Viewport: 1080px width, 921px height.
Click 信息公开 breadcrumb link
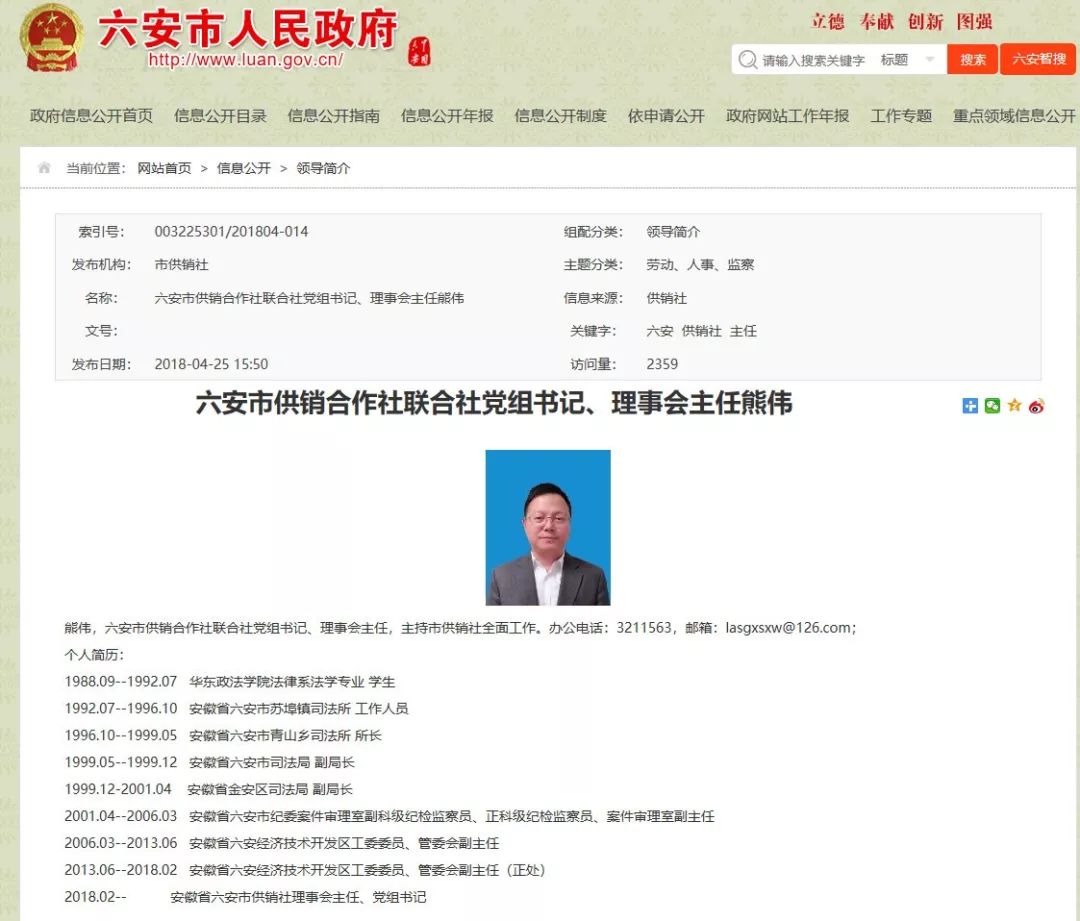tap(244, 168)
